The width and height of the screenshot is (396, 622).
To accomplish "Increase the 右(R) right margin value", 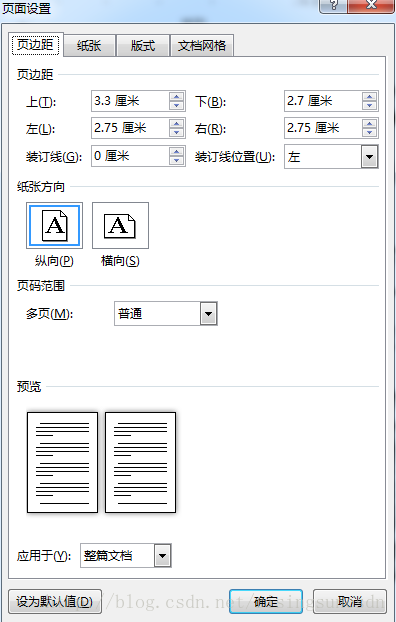I will coord(369,124).
